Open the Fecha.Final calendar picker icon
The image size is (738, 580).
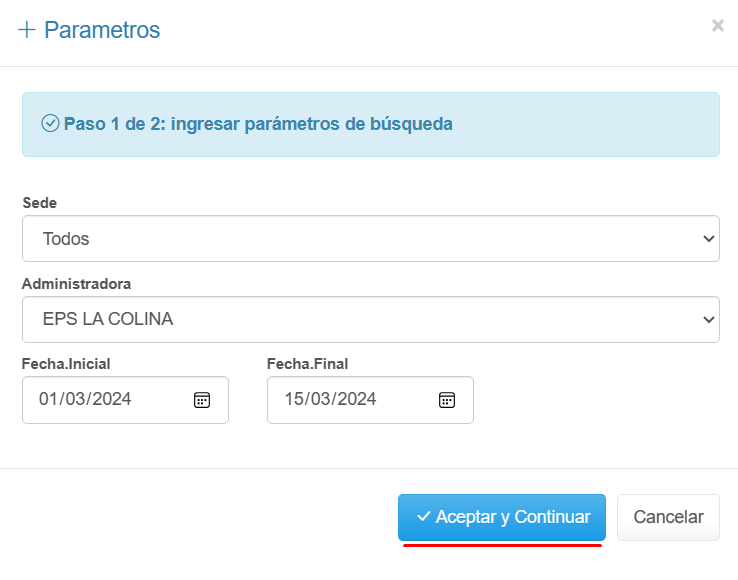[447, 400]
